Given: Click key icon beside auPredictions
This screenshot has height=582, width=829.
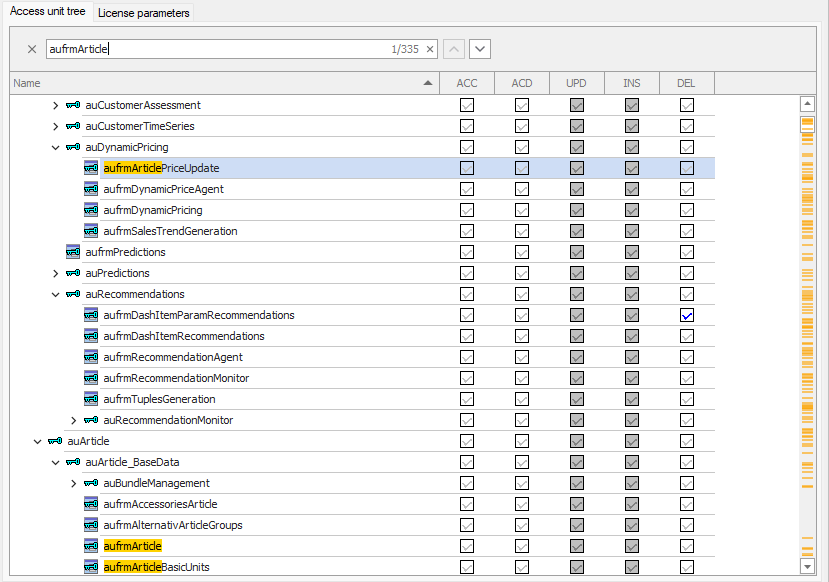Looking at the screenshot, I should (x=73, y=273).
